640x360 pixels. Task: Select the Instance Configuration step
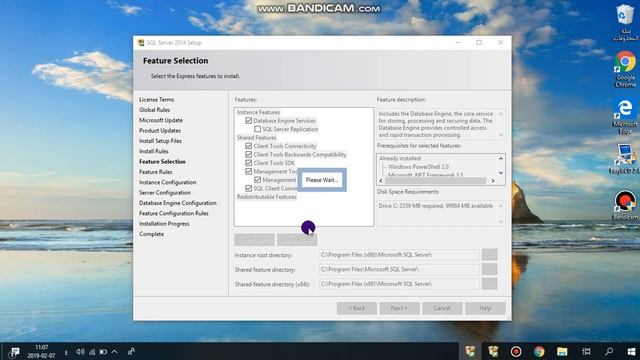coord(168,182)
